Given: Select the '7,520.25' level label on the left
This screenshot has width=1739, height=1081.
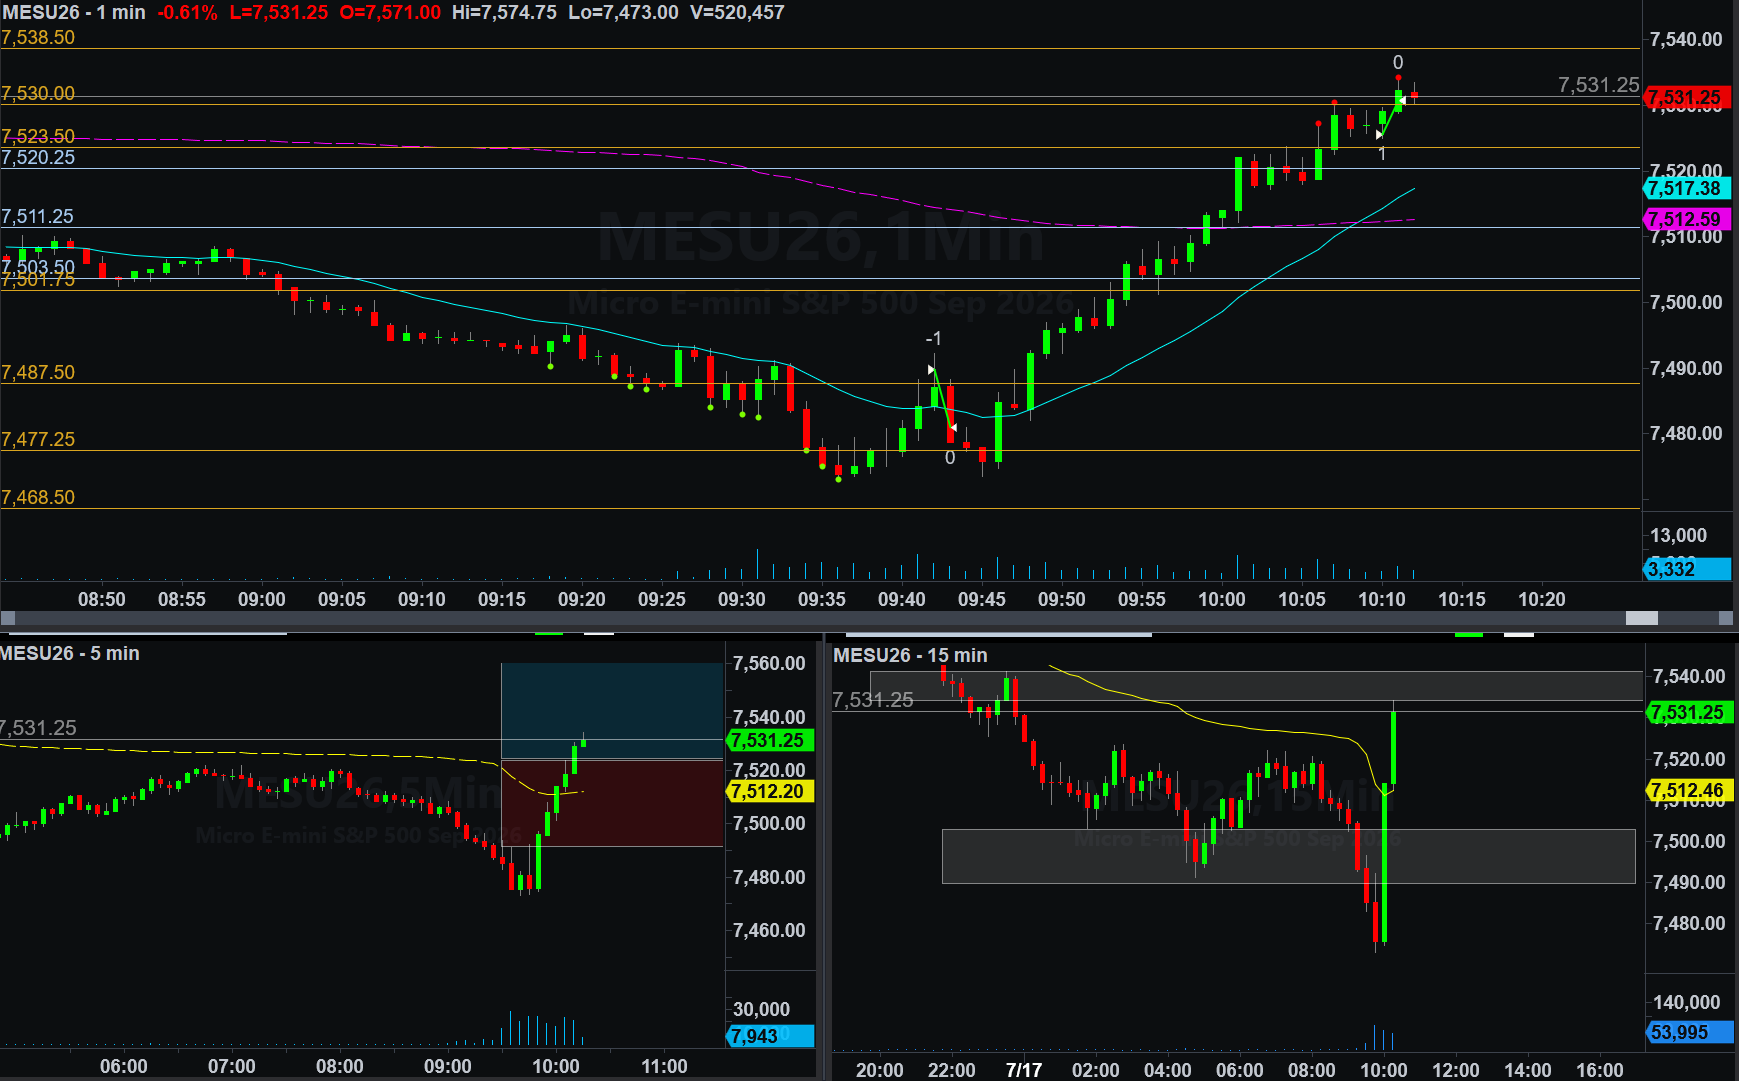Looking at the screenshot, I should (x=38, y=157).
